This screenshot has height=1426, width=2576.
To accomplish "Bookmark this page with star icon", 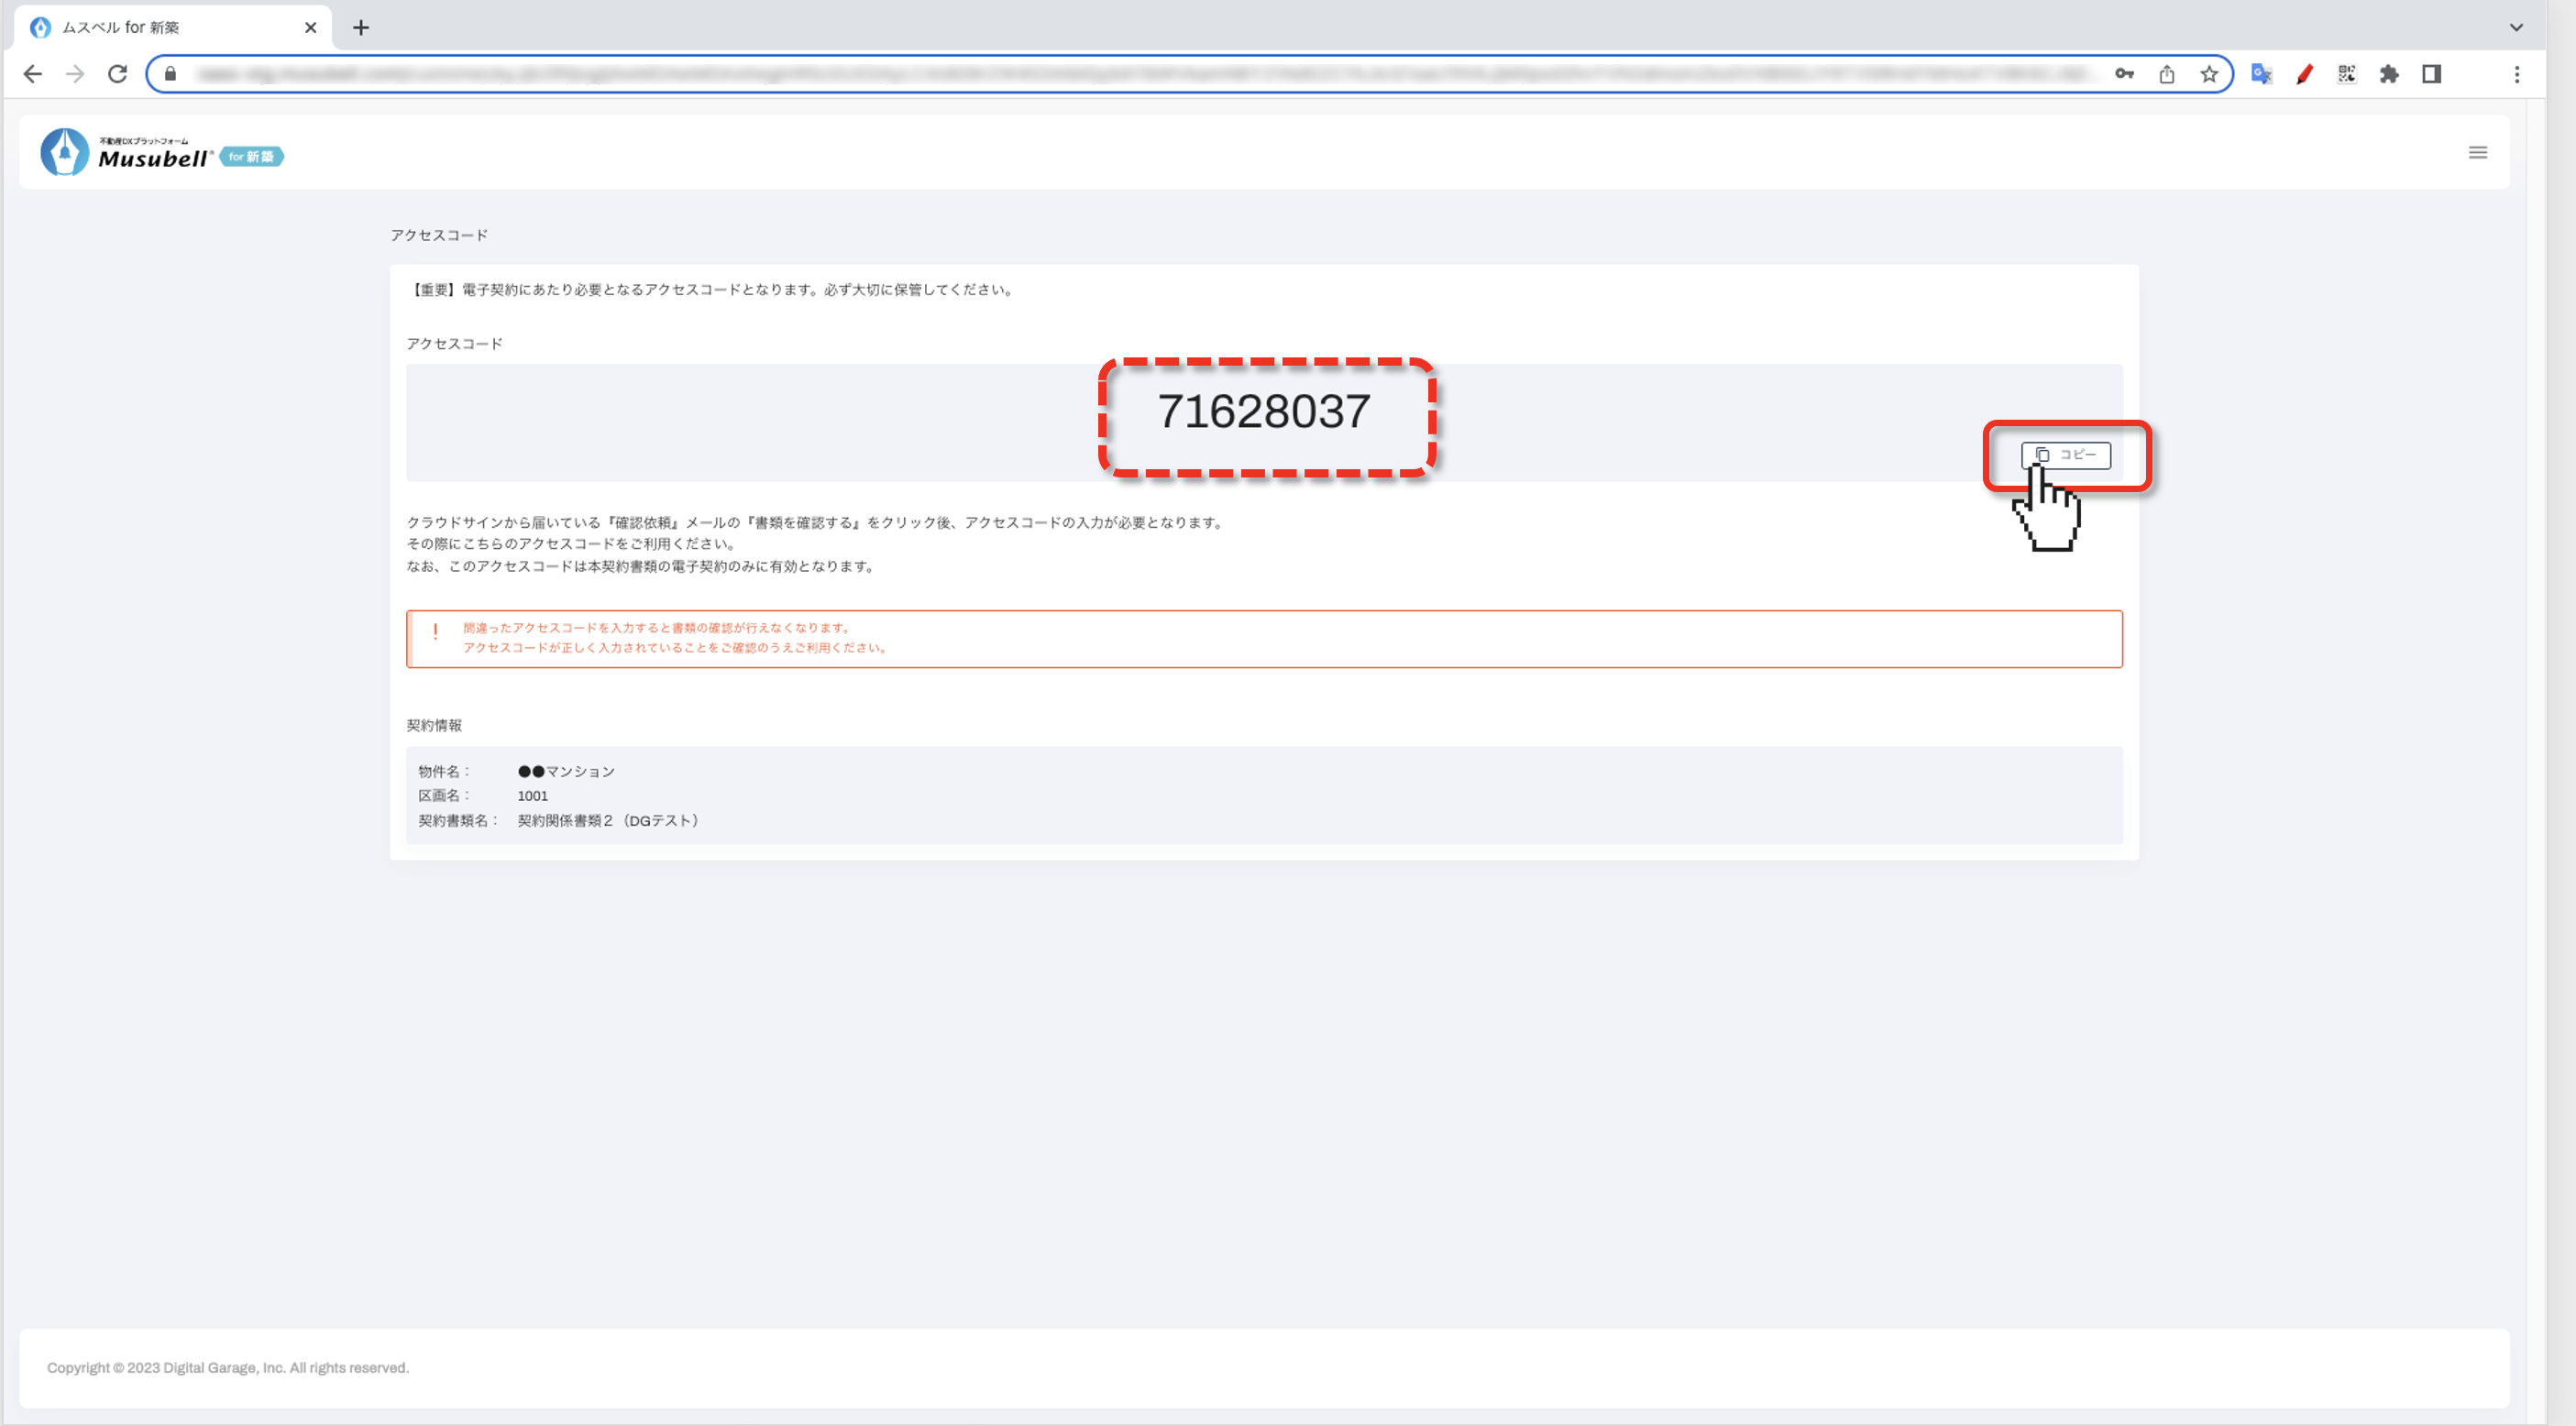I will coord(2209,74).
